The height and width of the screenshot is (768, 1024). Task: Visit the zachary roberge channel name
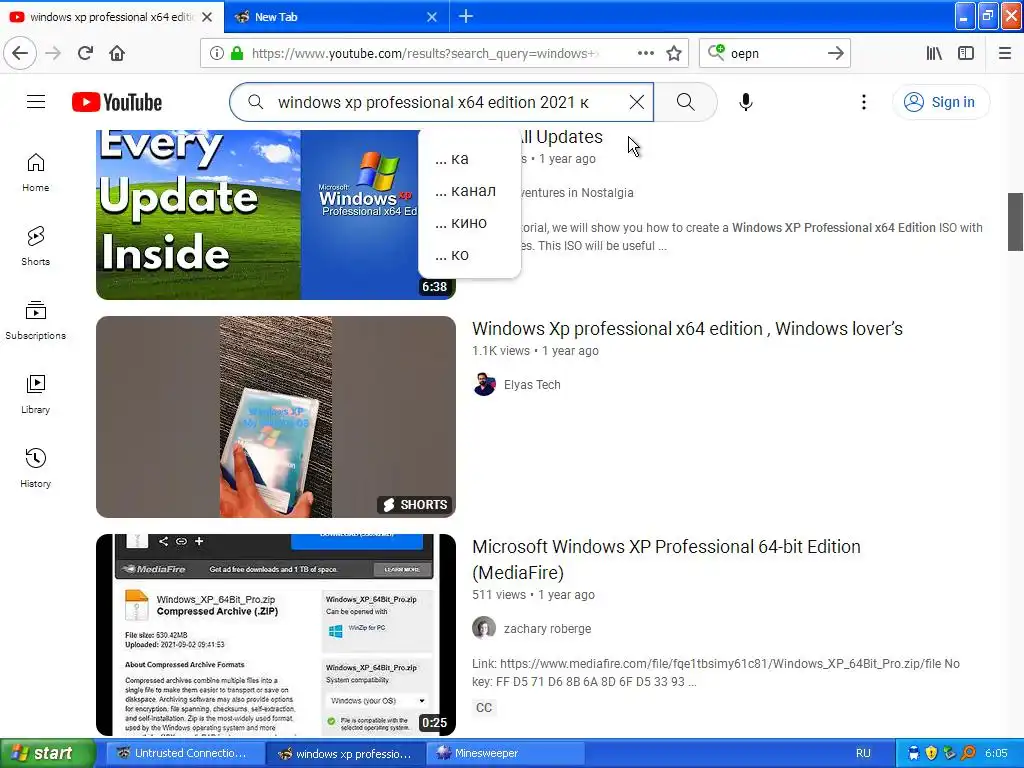click(547, 629)
